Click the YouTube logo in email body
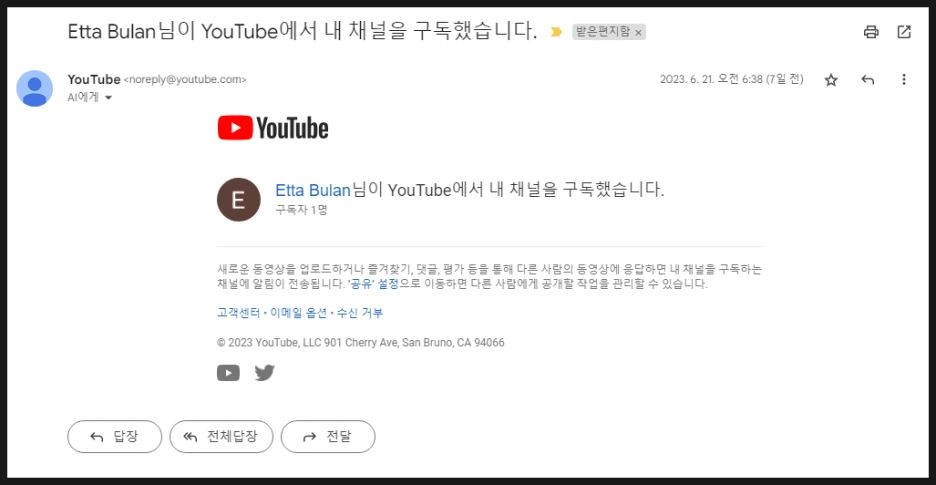Image resolution: width=936 pixels, height=485 pixels. click(x=273, y=128)
